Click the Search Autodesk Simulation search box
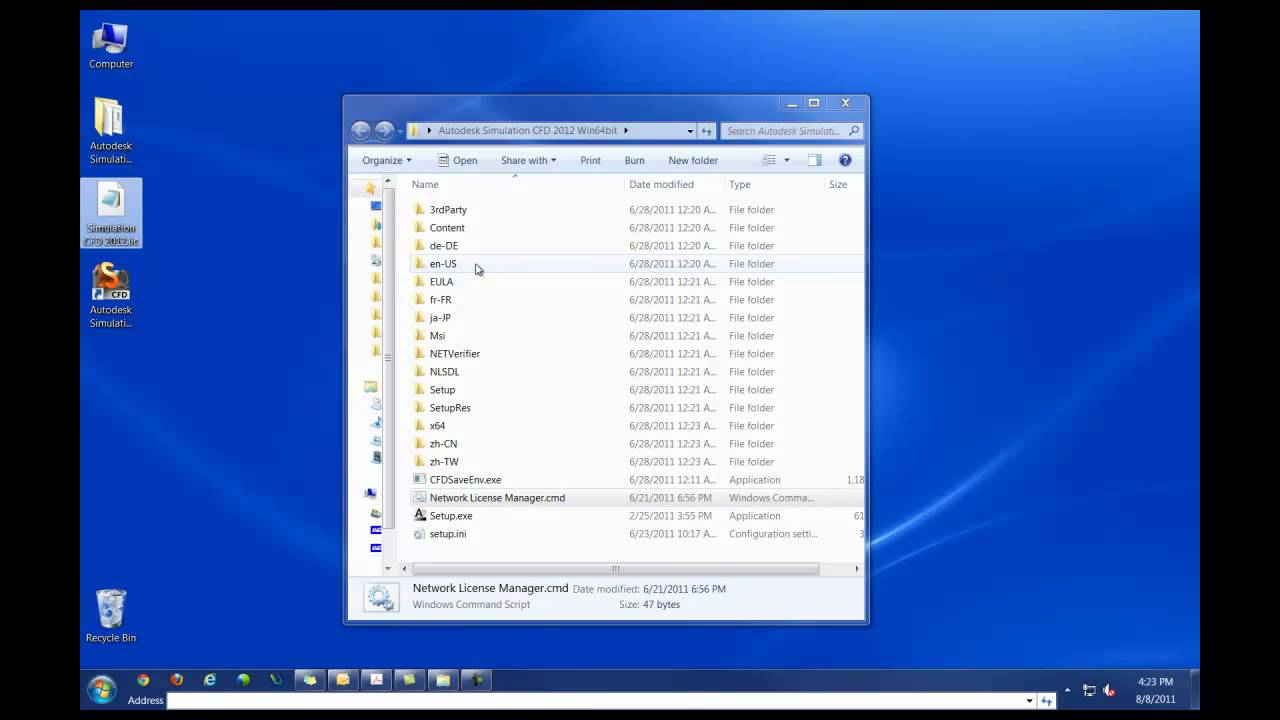Screen dimensions: 1280x720 click(791, 131)
